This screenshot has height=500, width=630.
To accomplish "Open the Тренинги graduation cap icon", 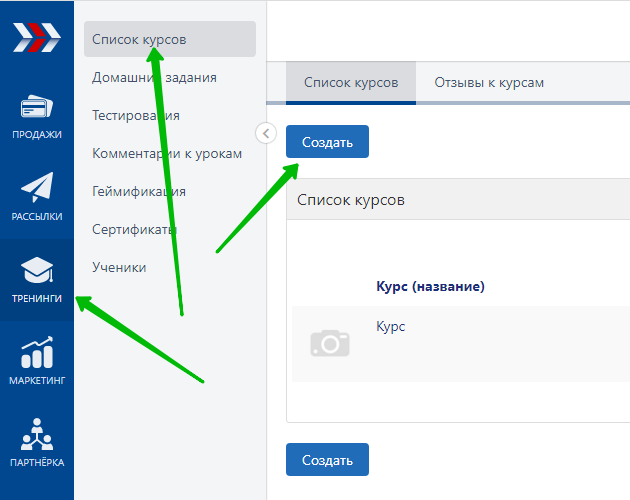I will tap(37, 271).
